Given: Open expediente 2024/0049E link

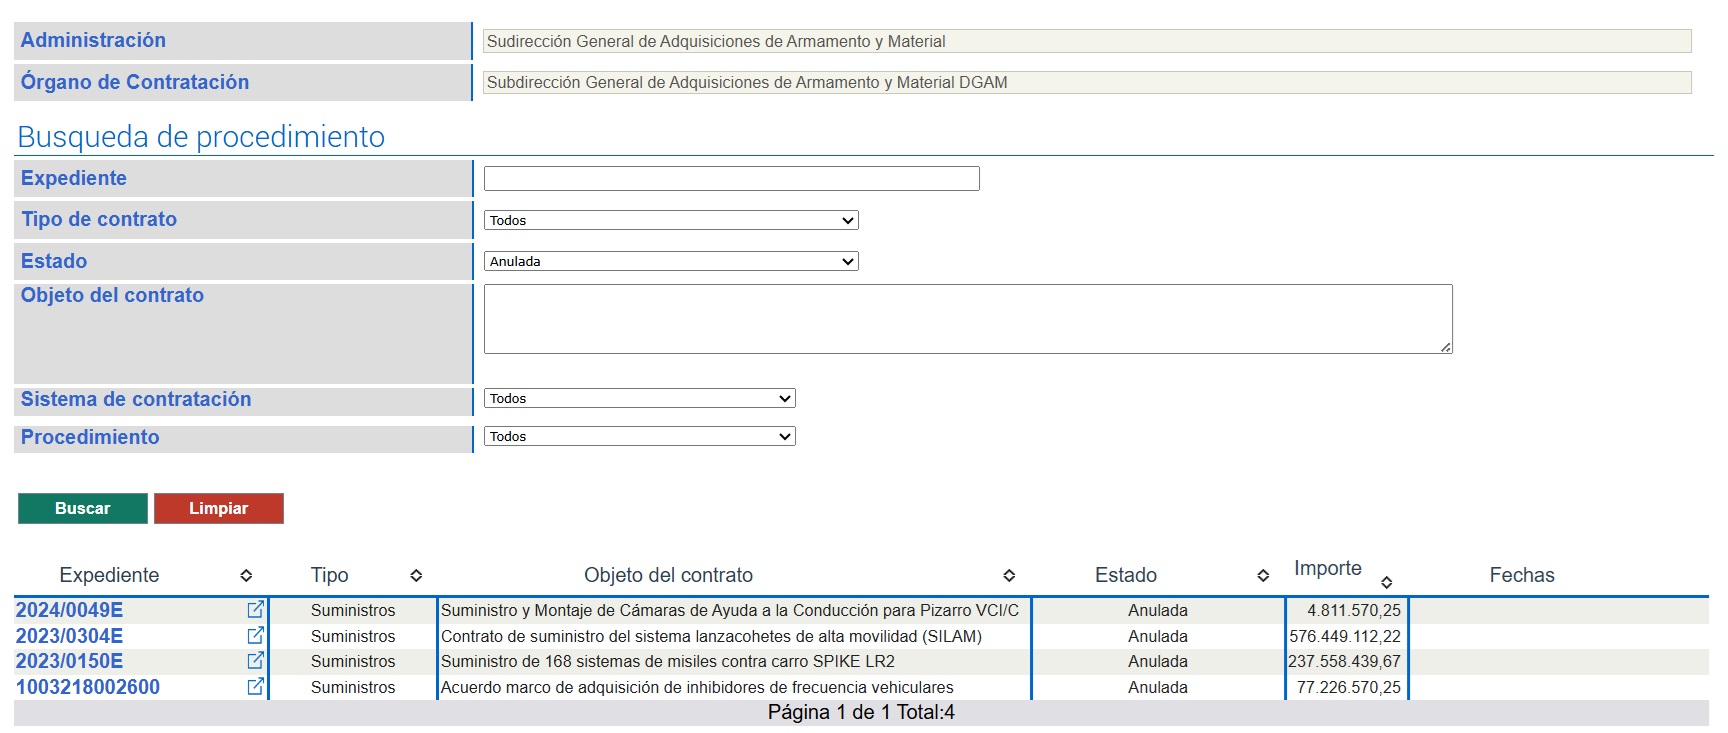Looking at the screenshot, I should click(x=70, y=610).
